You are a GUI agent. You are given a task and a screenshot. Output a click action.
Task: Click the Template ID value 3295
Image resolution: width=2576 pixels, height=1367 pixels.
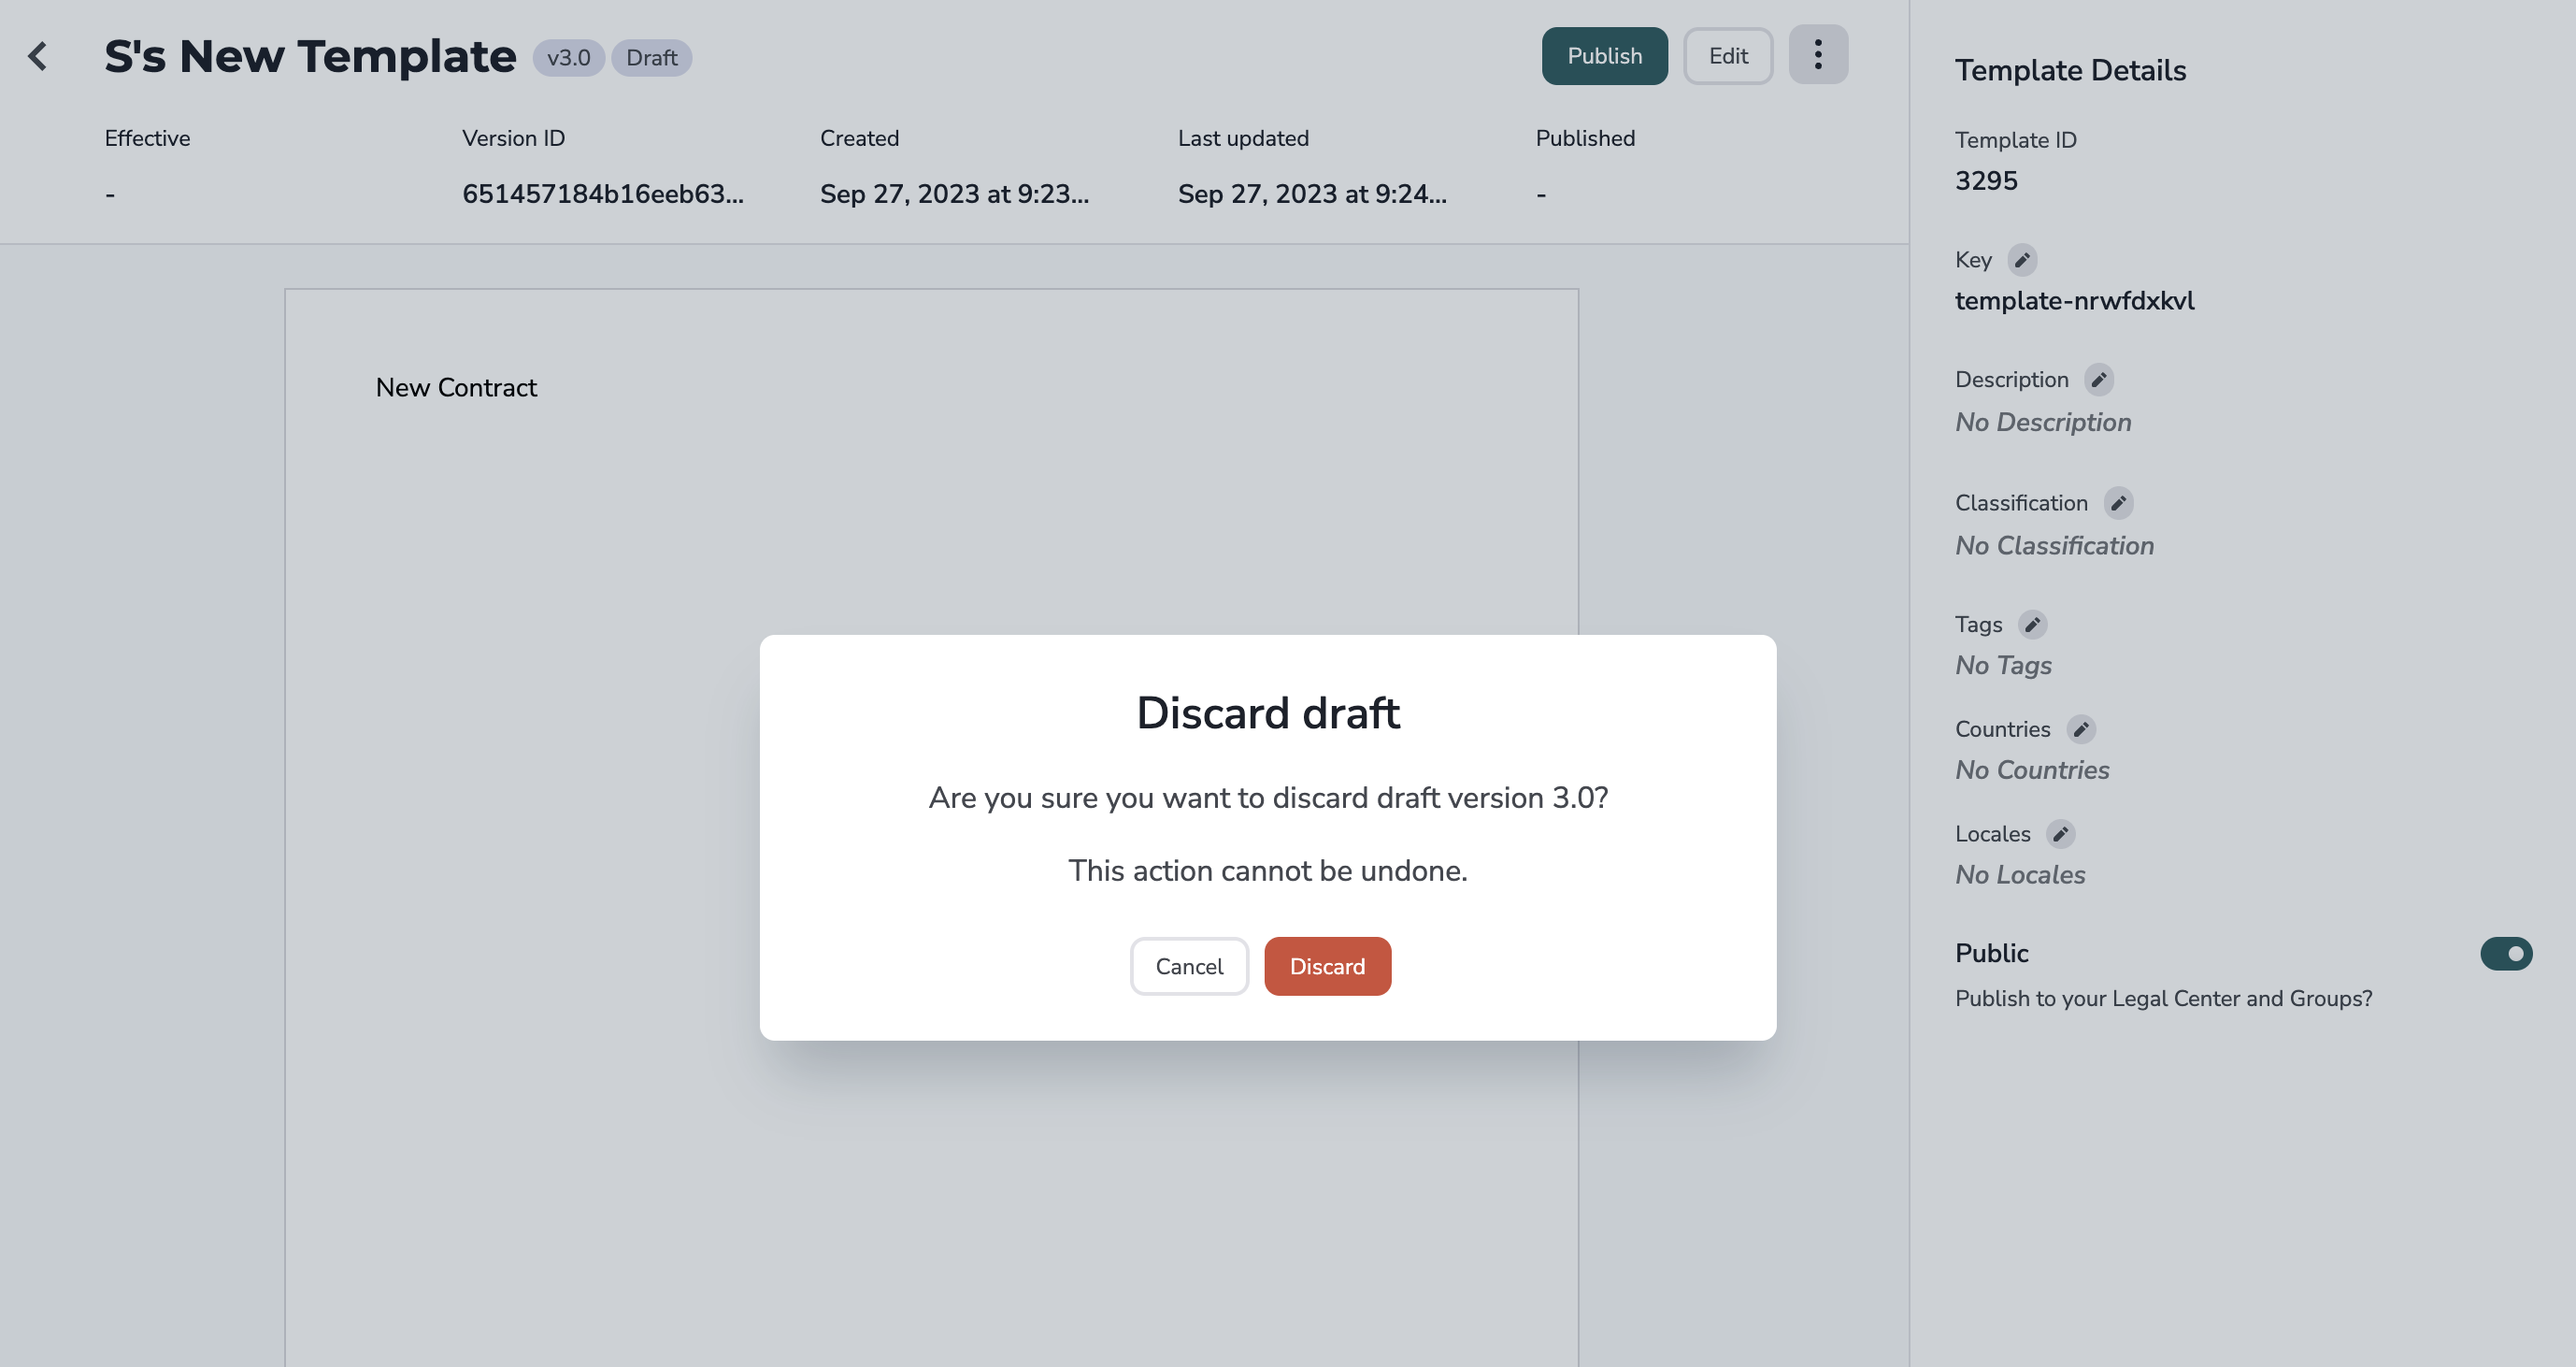click(x=1986, y=181)
